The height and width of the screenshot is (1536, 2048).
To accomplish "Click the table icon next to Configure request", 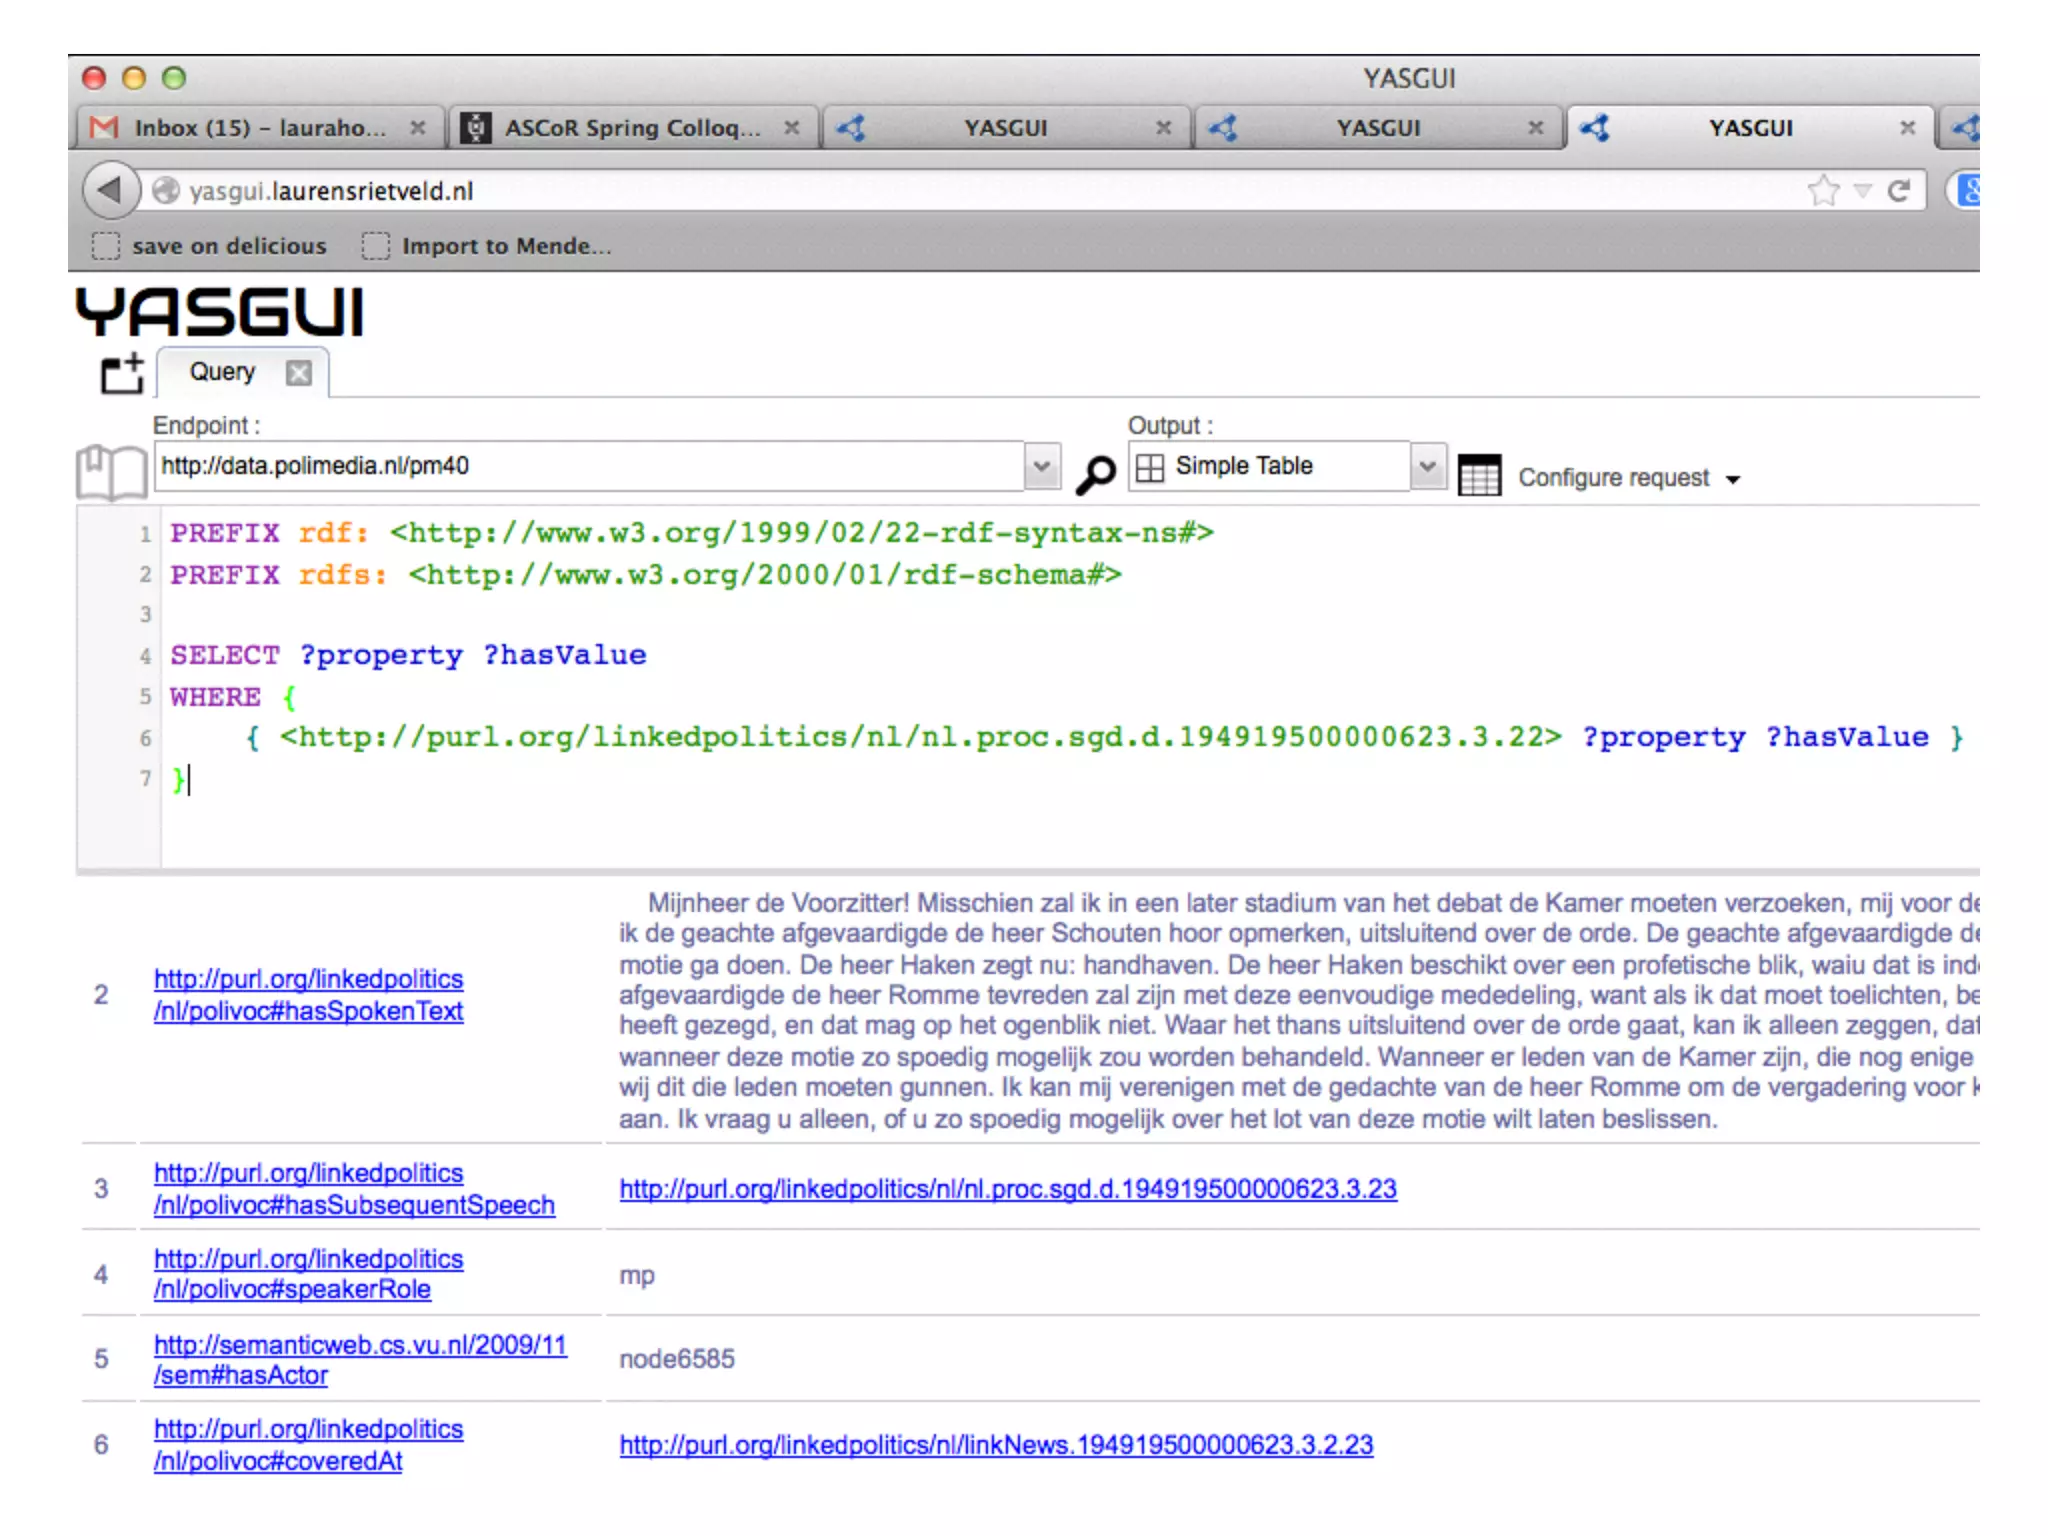I will click(x=1479, y=476).
